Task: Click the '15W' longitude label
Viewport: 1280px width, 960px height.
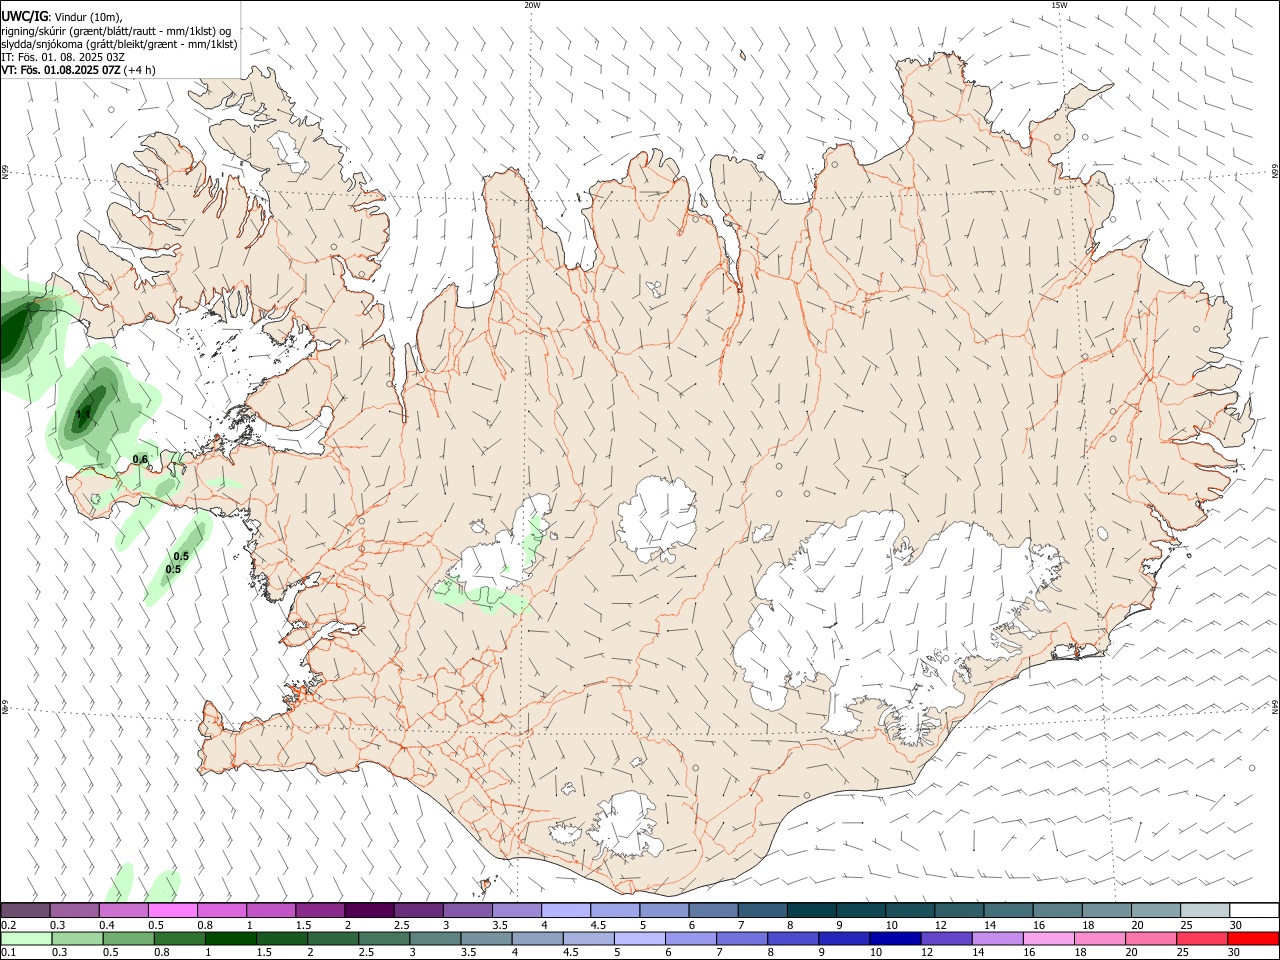Action: pos(1059,5)
